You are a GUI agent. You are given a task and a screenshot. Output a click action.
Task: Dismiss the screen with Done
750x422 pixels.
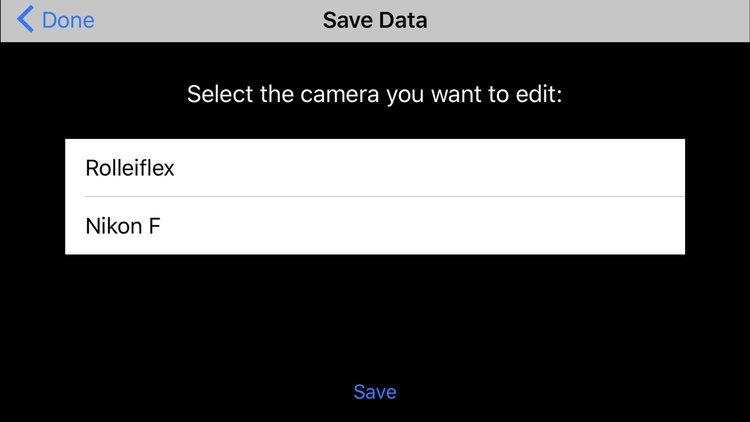[x=68, y=19]
